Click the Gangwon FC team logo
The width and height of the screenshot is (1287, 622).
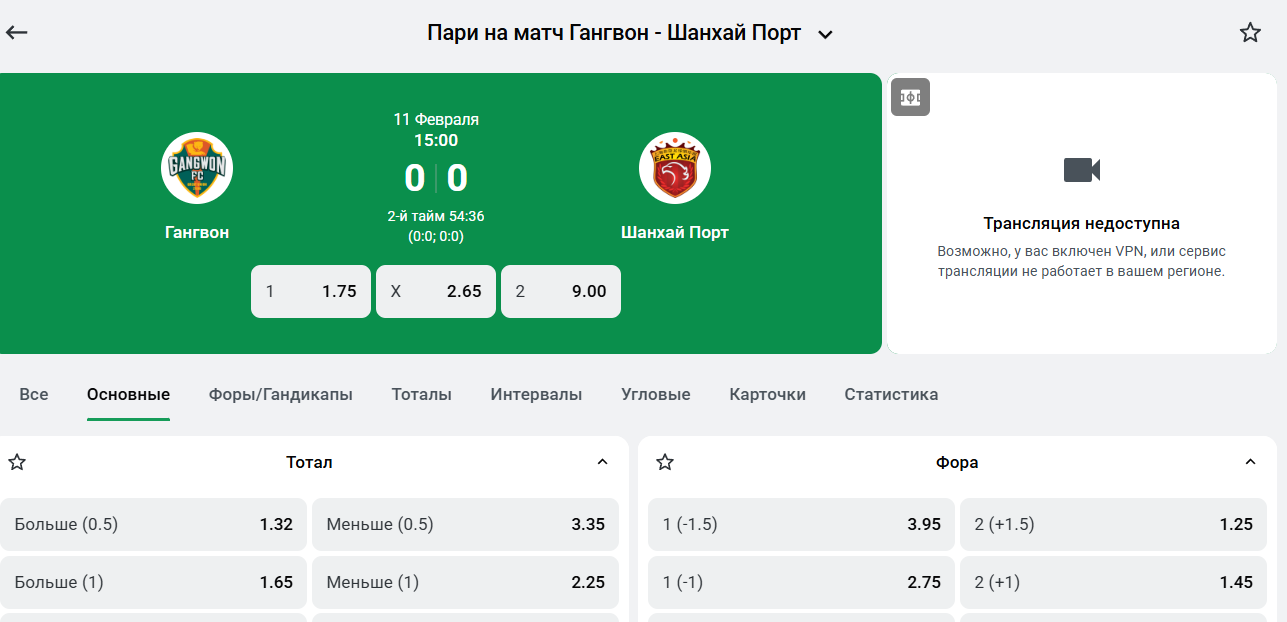pyautogui.click(x=197, y=167)
